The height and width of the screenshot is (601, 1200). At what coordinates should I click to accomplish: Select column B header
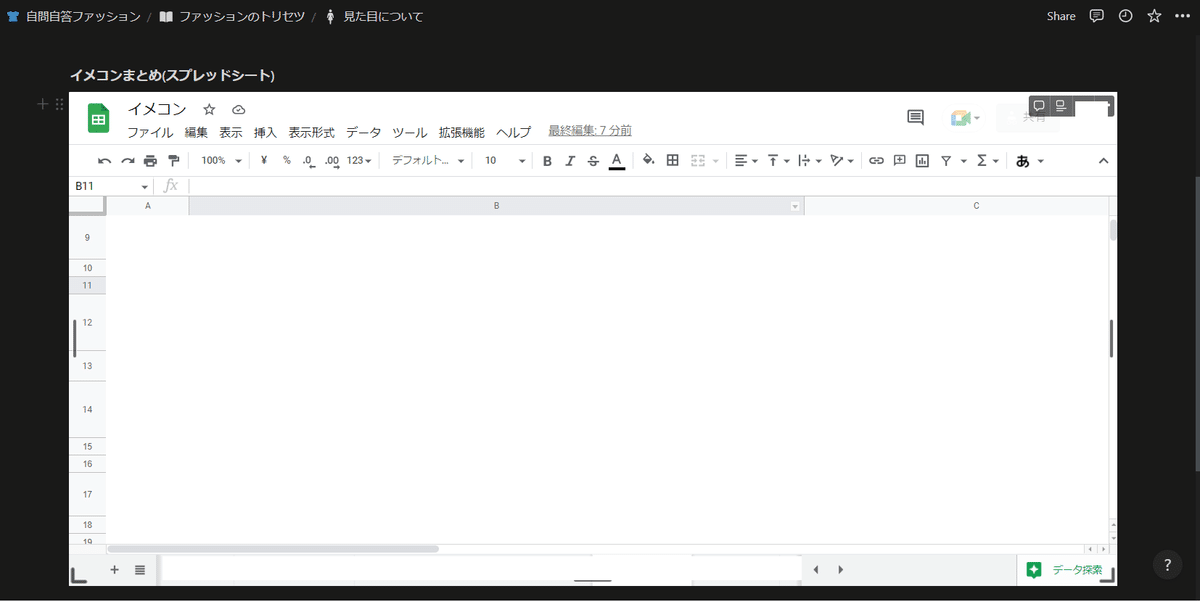pos(496,205)
